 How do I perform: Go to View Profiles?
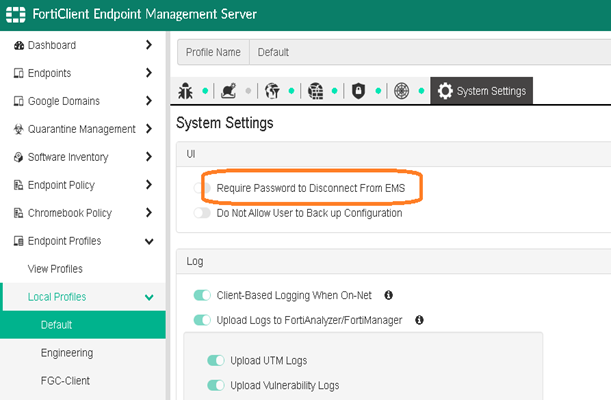click(55, 269)
